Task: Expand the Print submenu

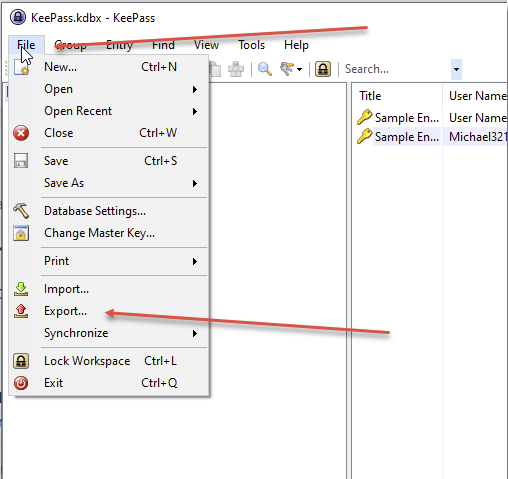Action: tap(110, 261)
